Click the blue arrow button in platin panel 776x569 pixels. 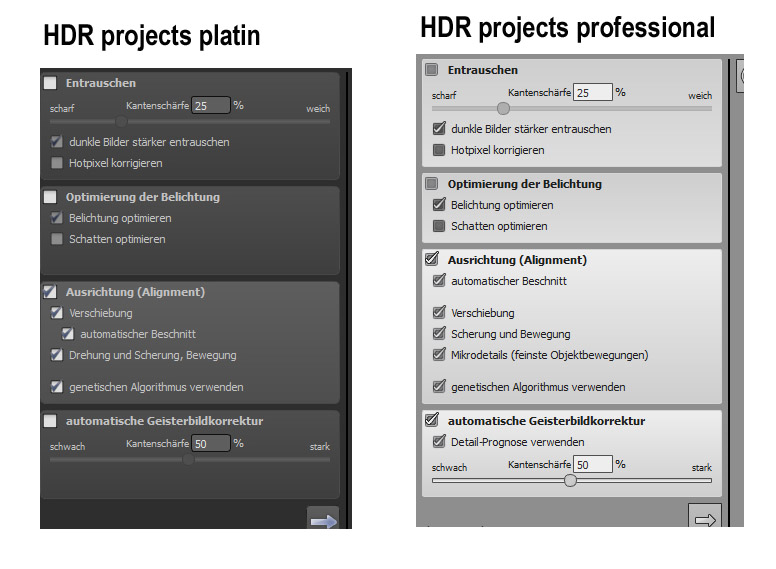click(323, 519)
